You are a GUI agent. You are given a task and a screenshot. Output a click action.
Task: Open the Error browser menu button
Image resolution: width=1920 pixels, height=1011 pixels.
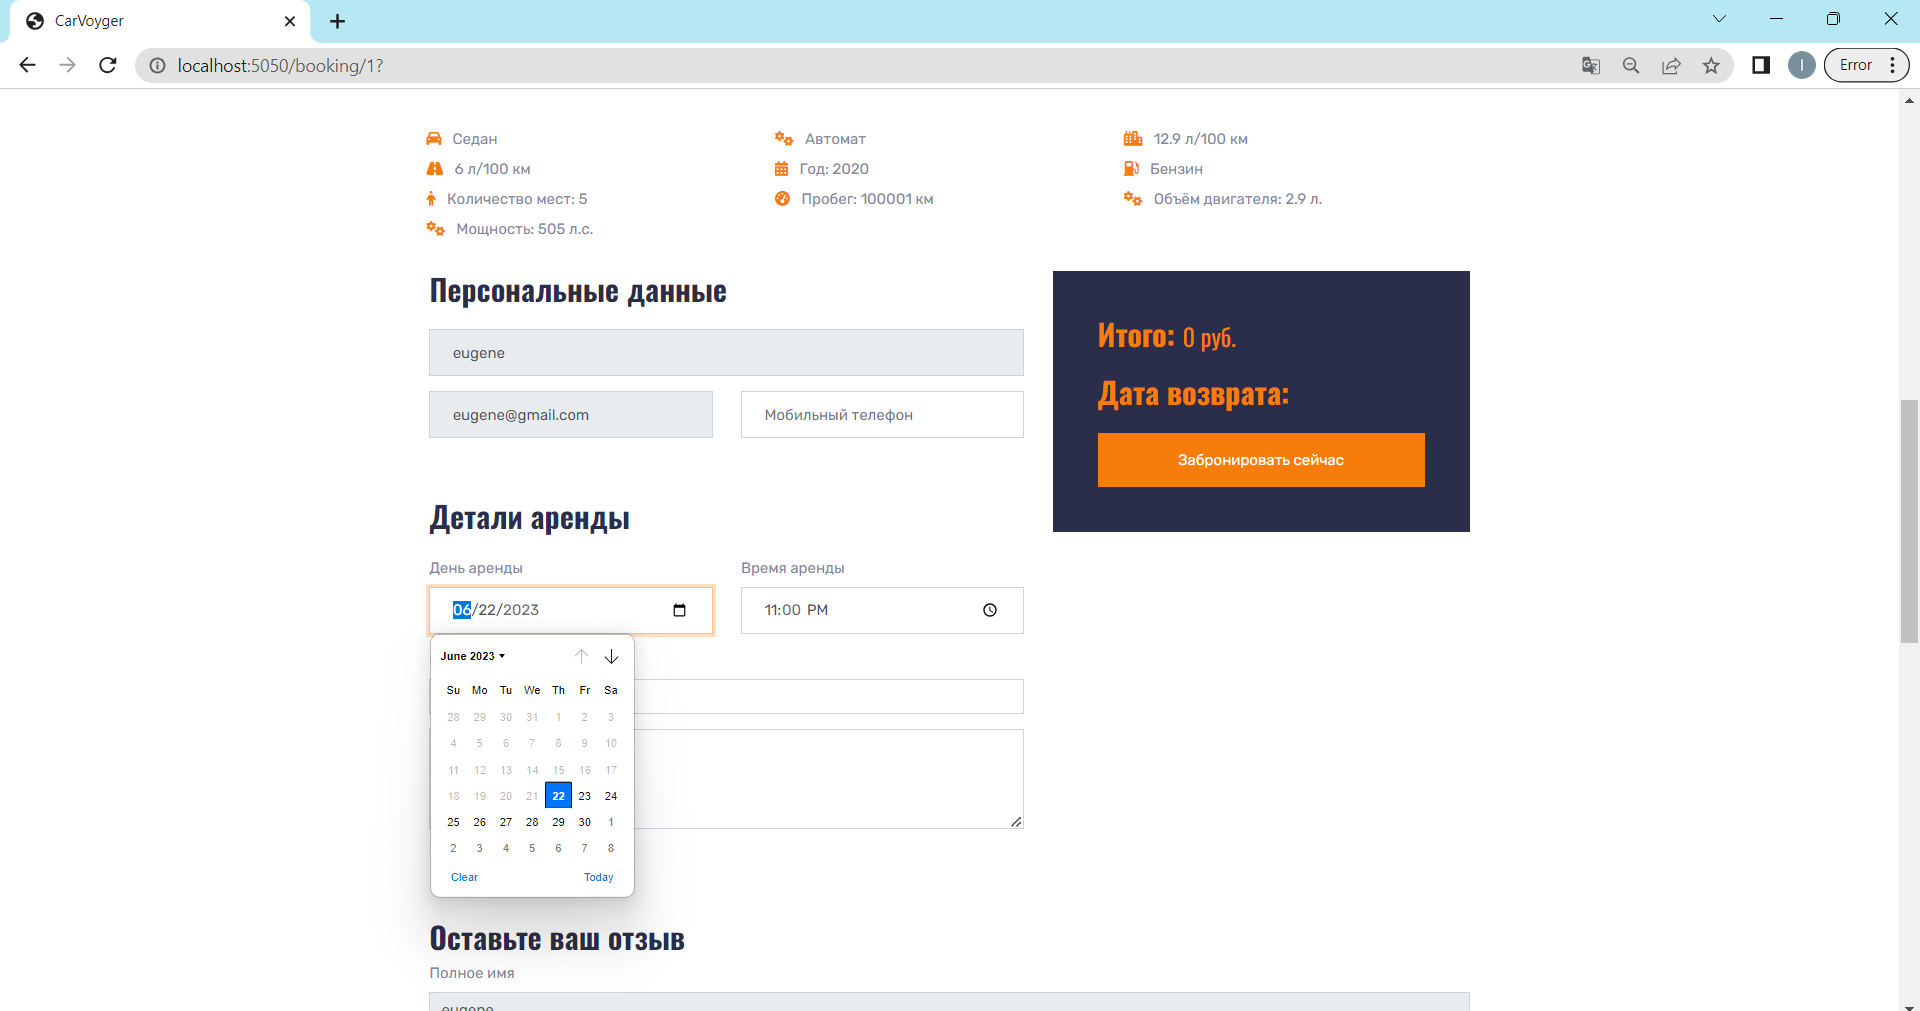[x=1867, y=65]
